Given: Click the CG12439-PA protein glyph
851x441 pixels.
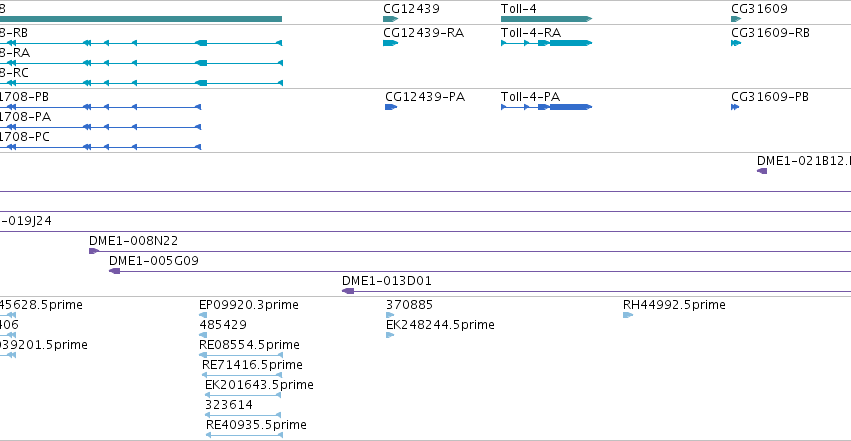Looking at the screenshot, I should pos(391,107).
